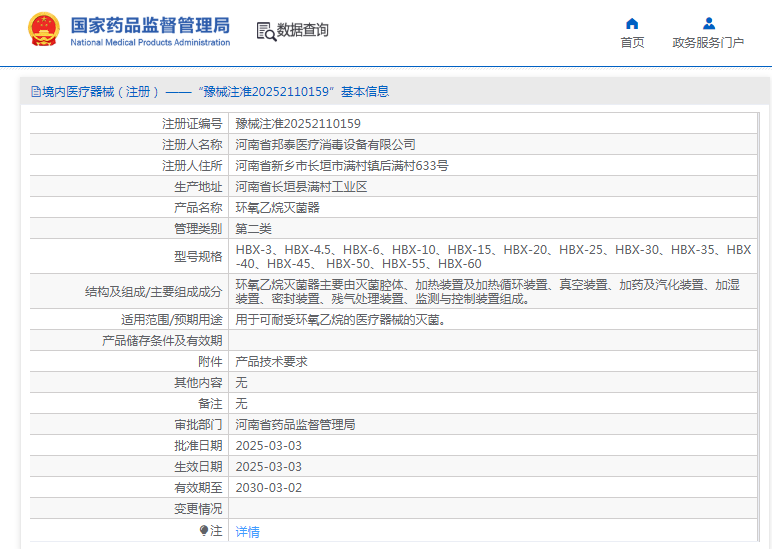Select address 河南省新乡市长垣市满村镇后满村633号

(342, 166)
